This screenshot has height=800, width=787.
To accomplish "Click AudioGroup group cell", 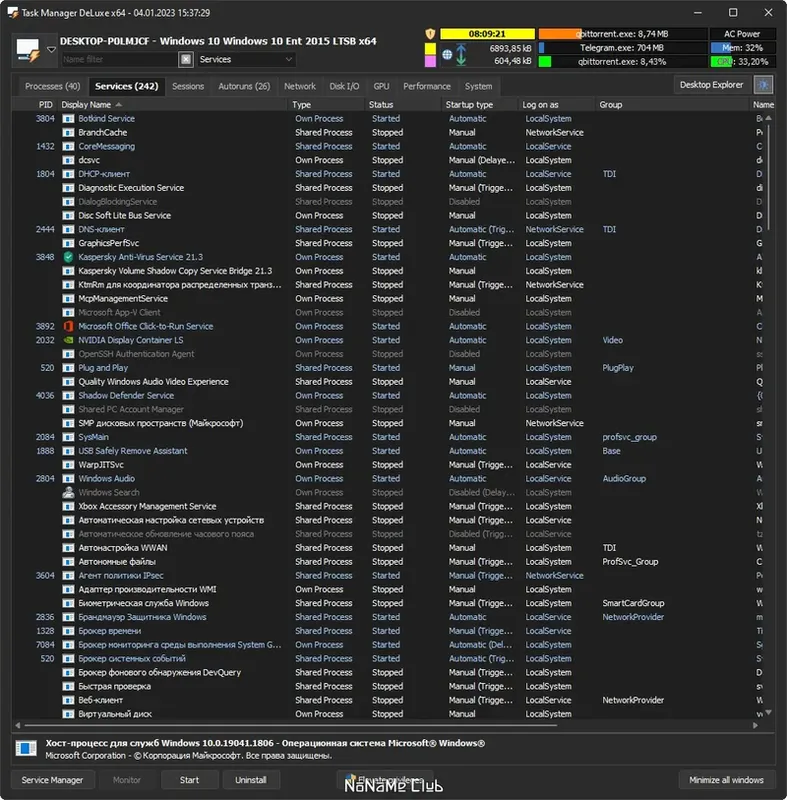I will click(624, 479).
